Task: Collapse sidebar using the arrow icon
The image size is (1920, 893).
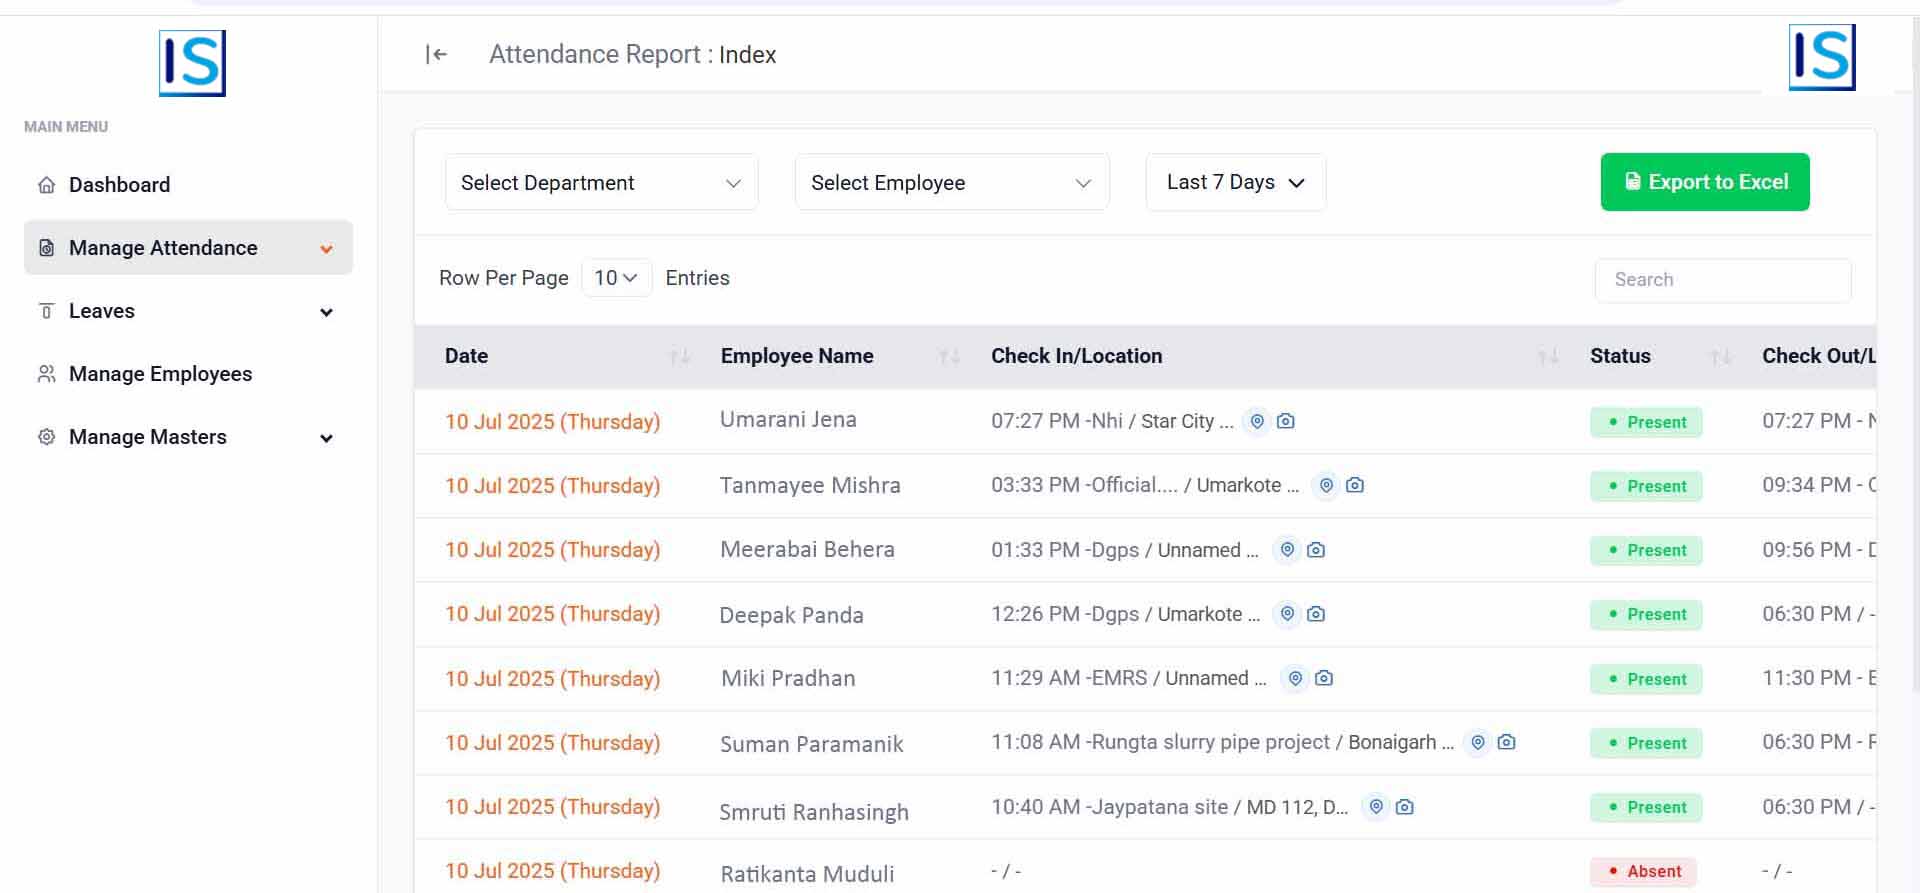Action: coord(436,55)
